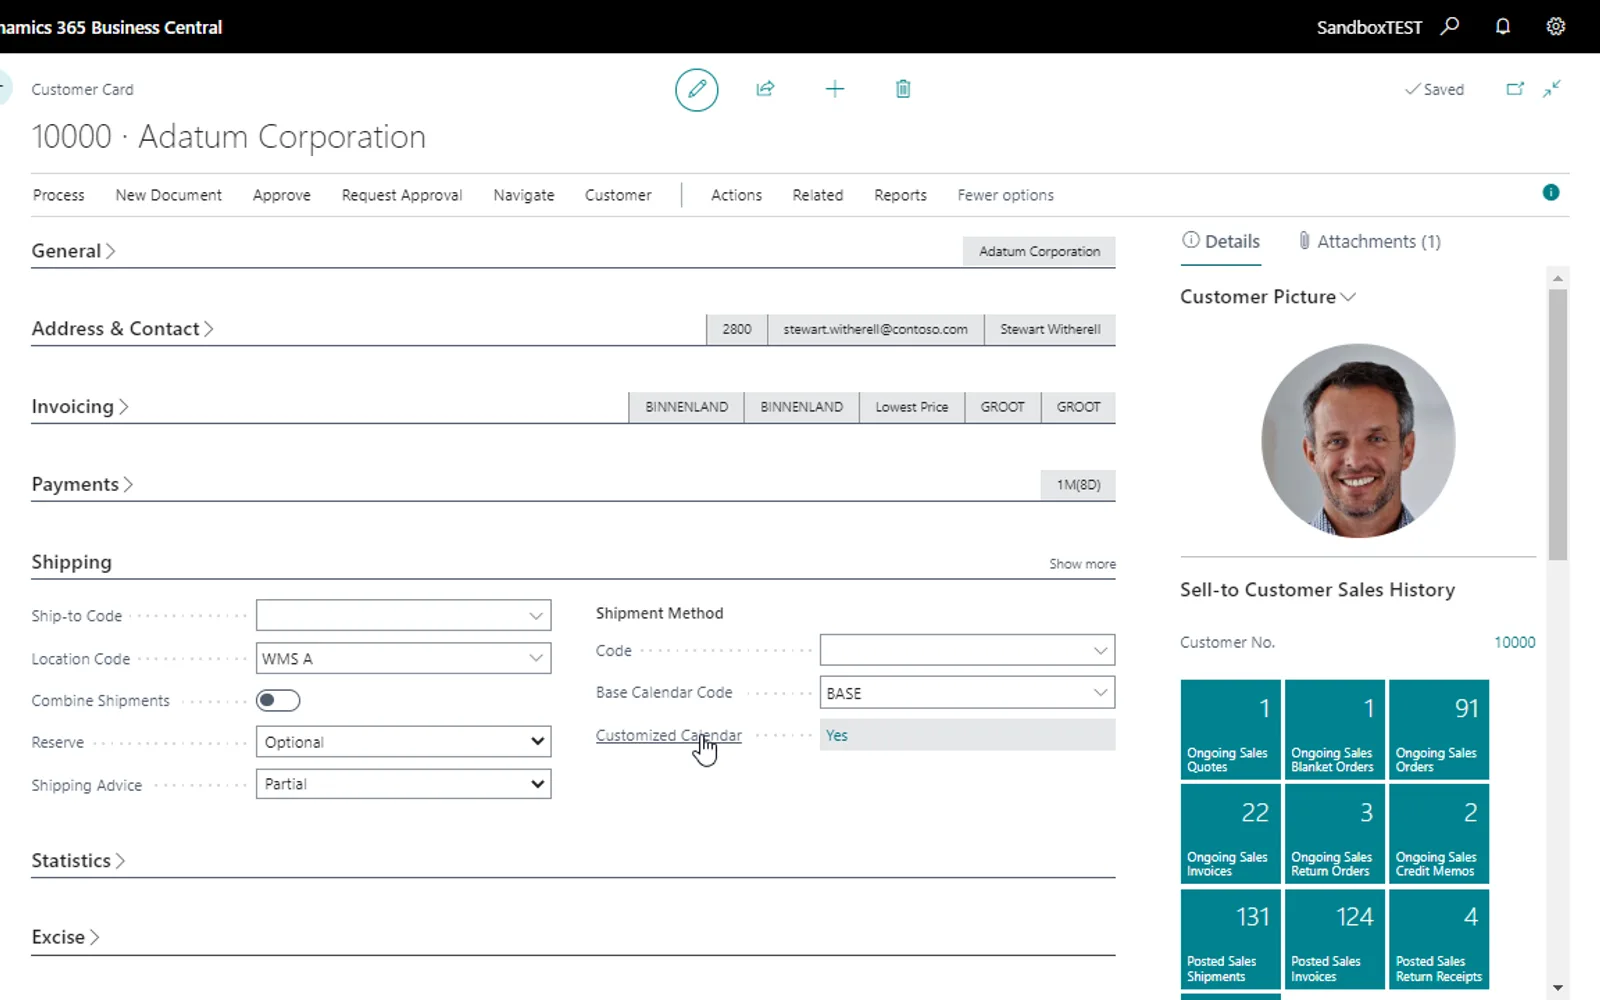Open the Base Calendar Code dropdown

pyautogui.click(x=1100, y=693)
